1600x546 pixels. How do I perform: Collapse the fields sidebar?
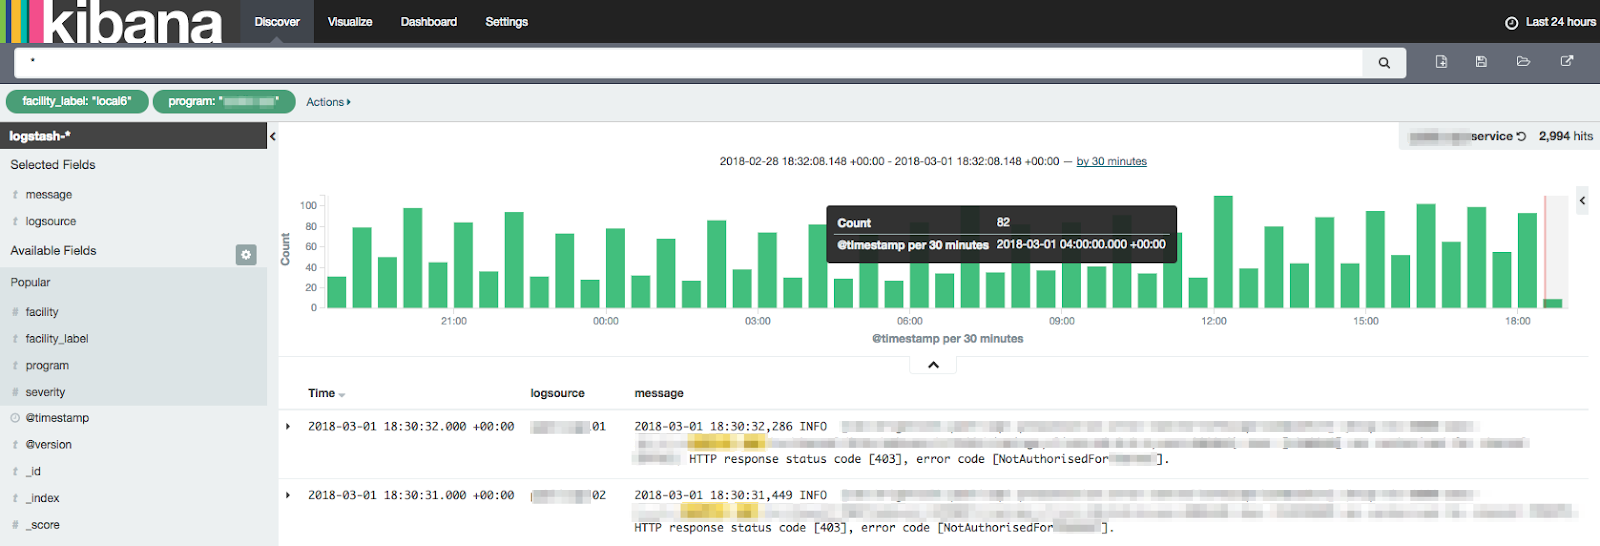coord(272,137)
